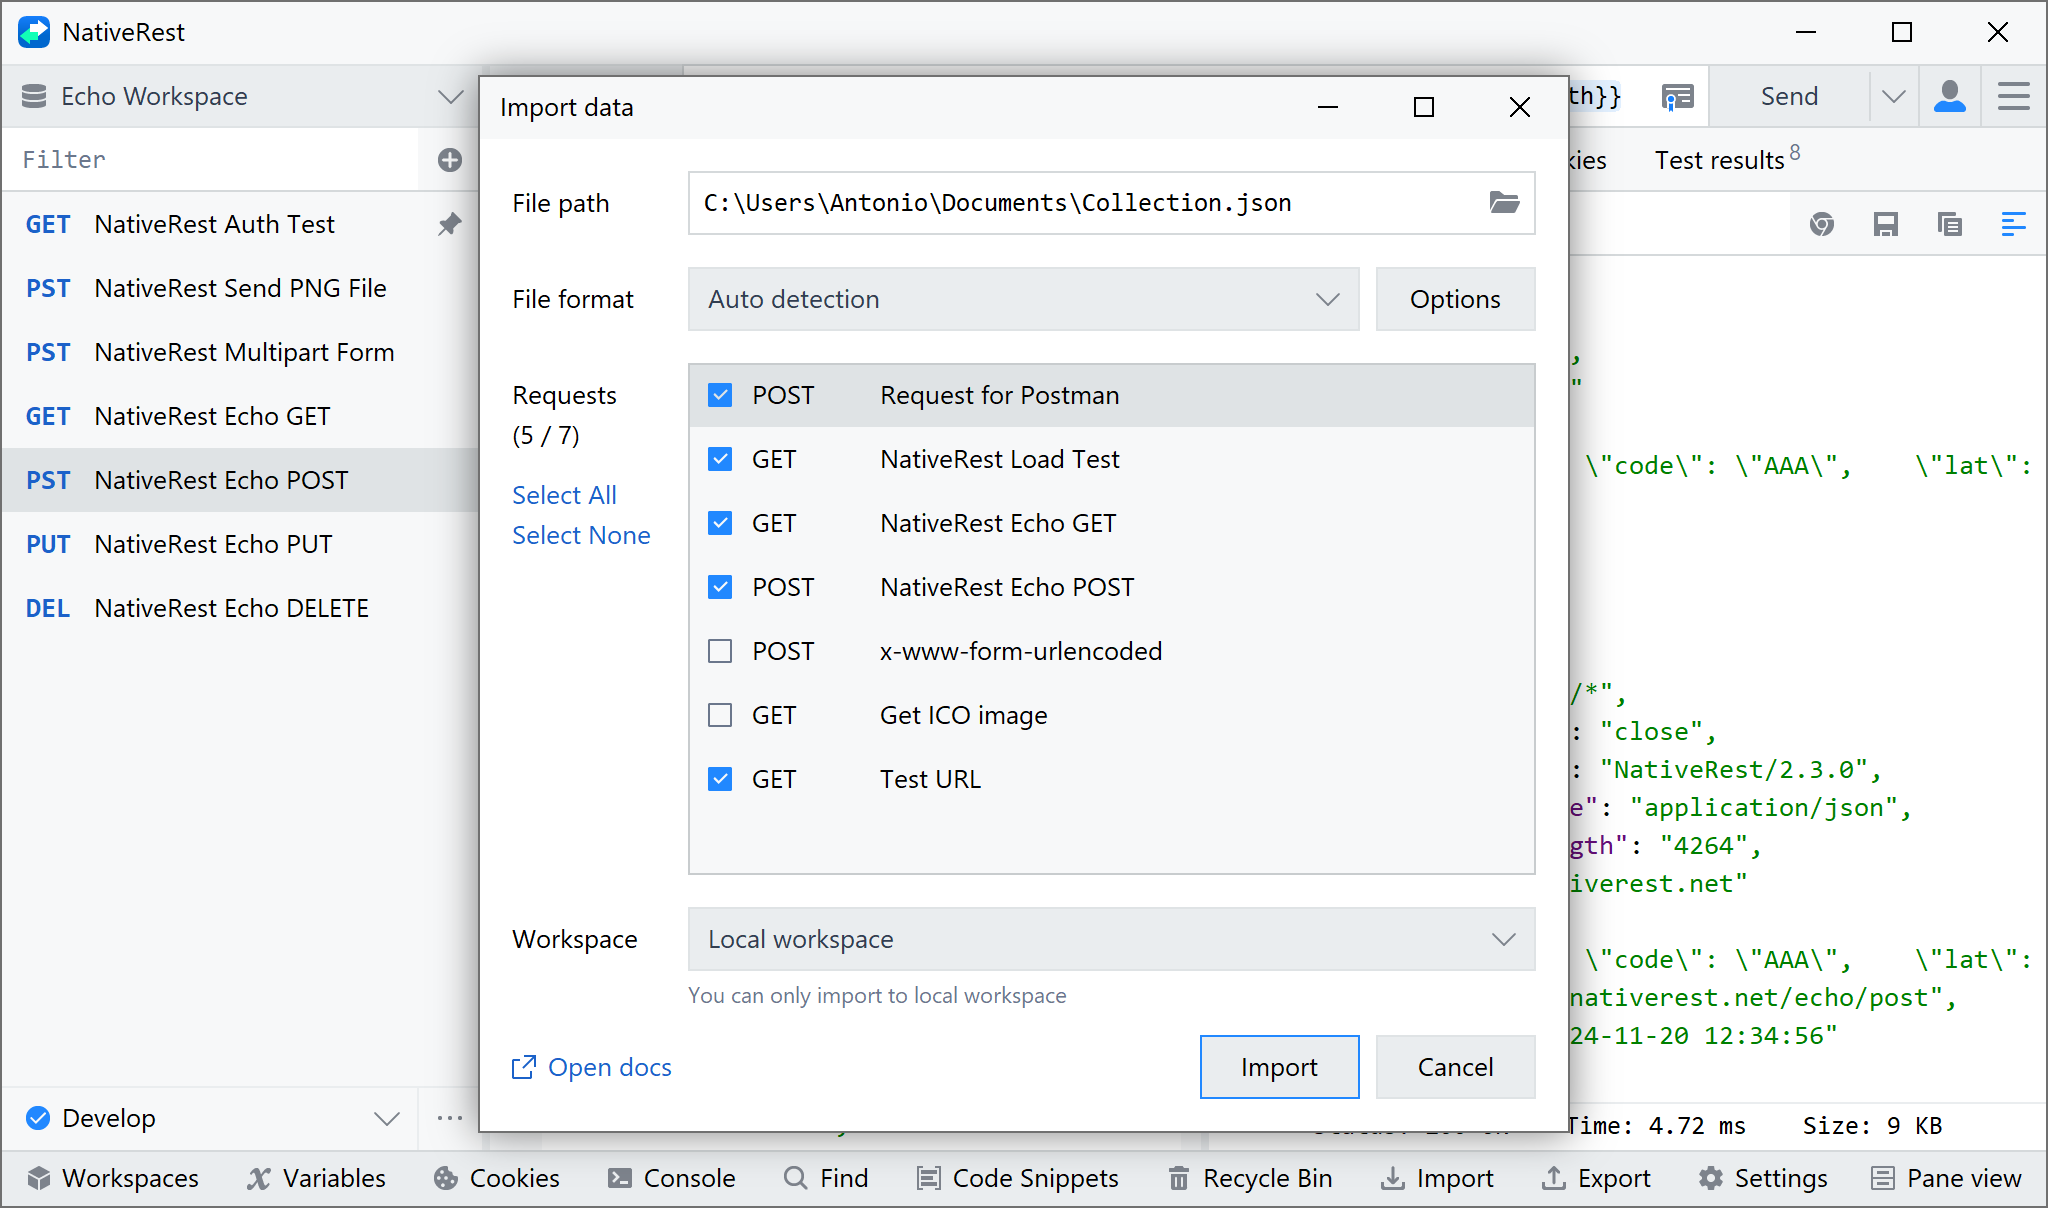
Task: Open the Workspace selection dropdown
Action: click(1110, 939)
